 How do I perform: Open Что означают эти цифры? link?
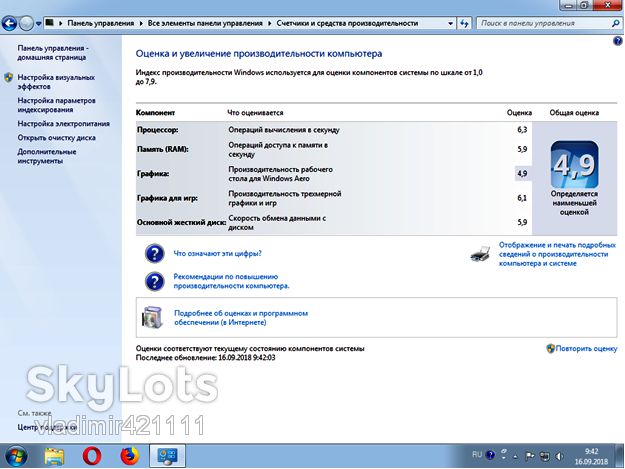[217, 253]
